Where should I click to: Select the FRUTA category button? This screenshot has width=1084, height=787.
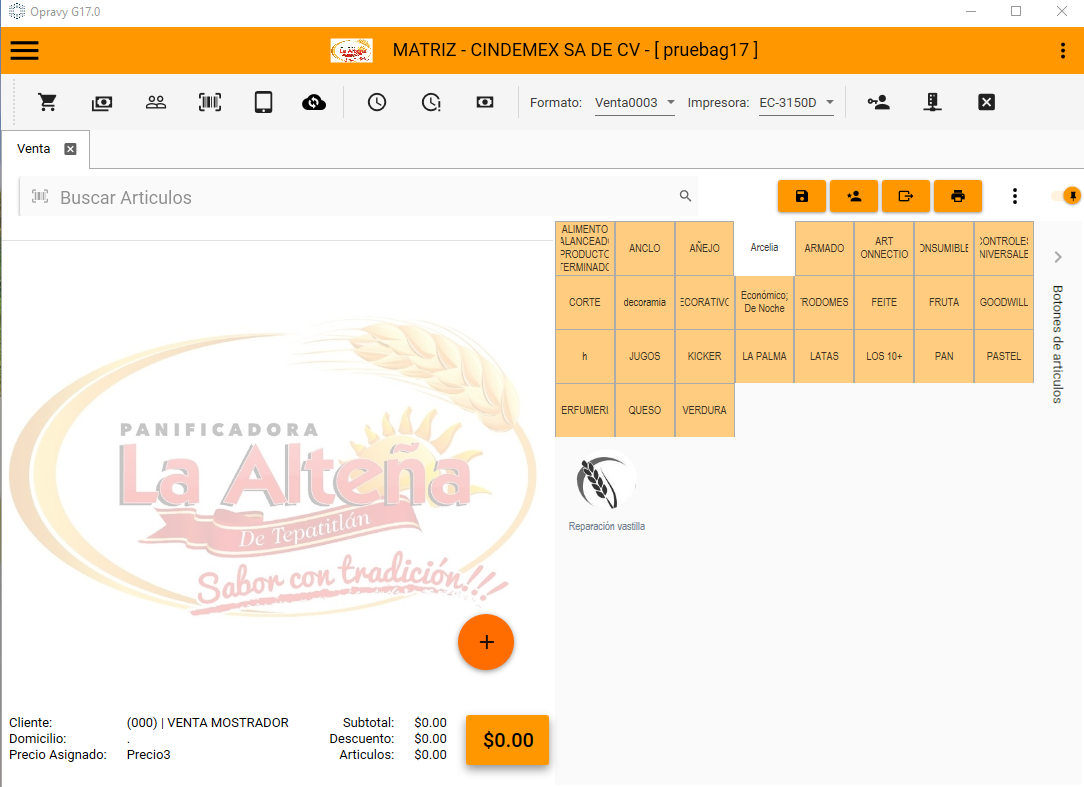pyautogui.click(x=944, y=302)
